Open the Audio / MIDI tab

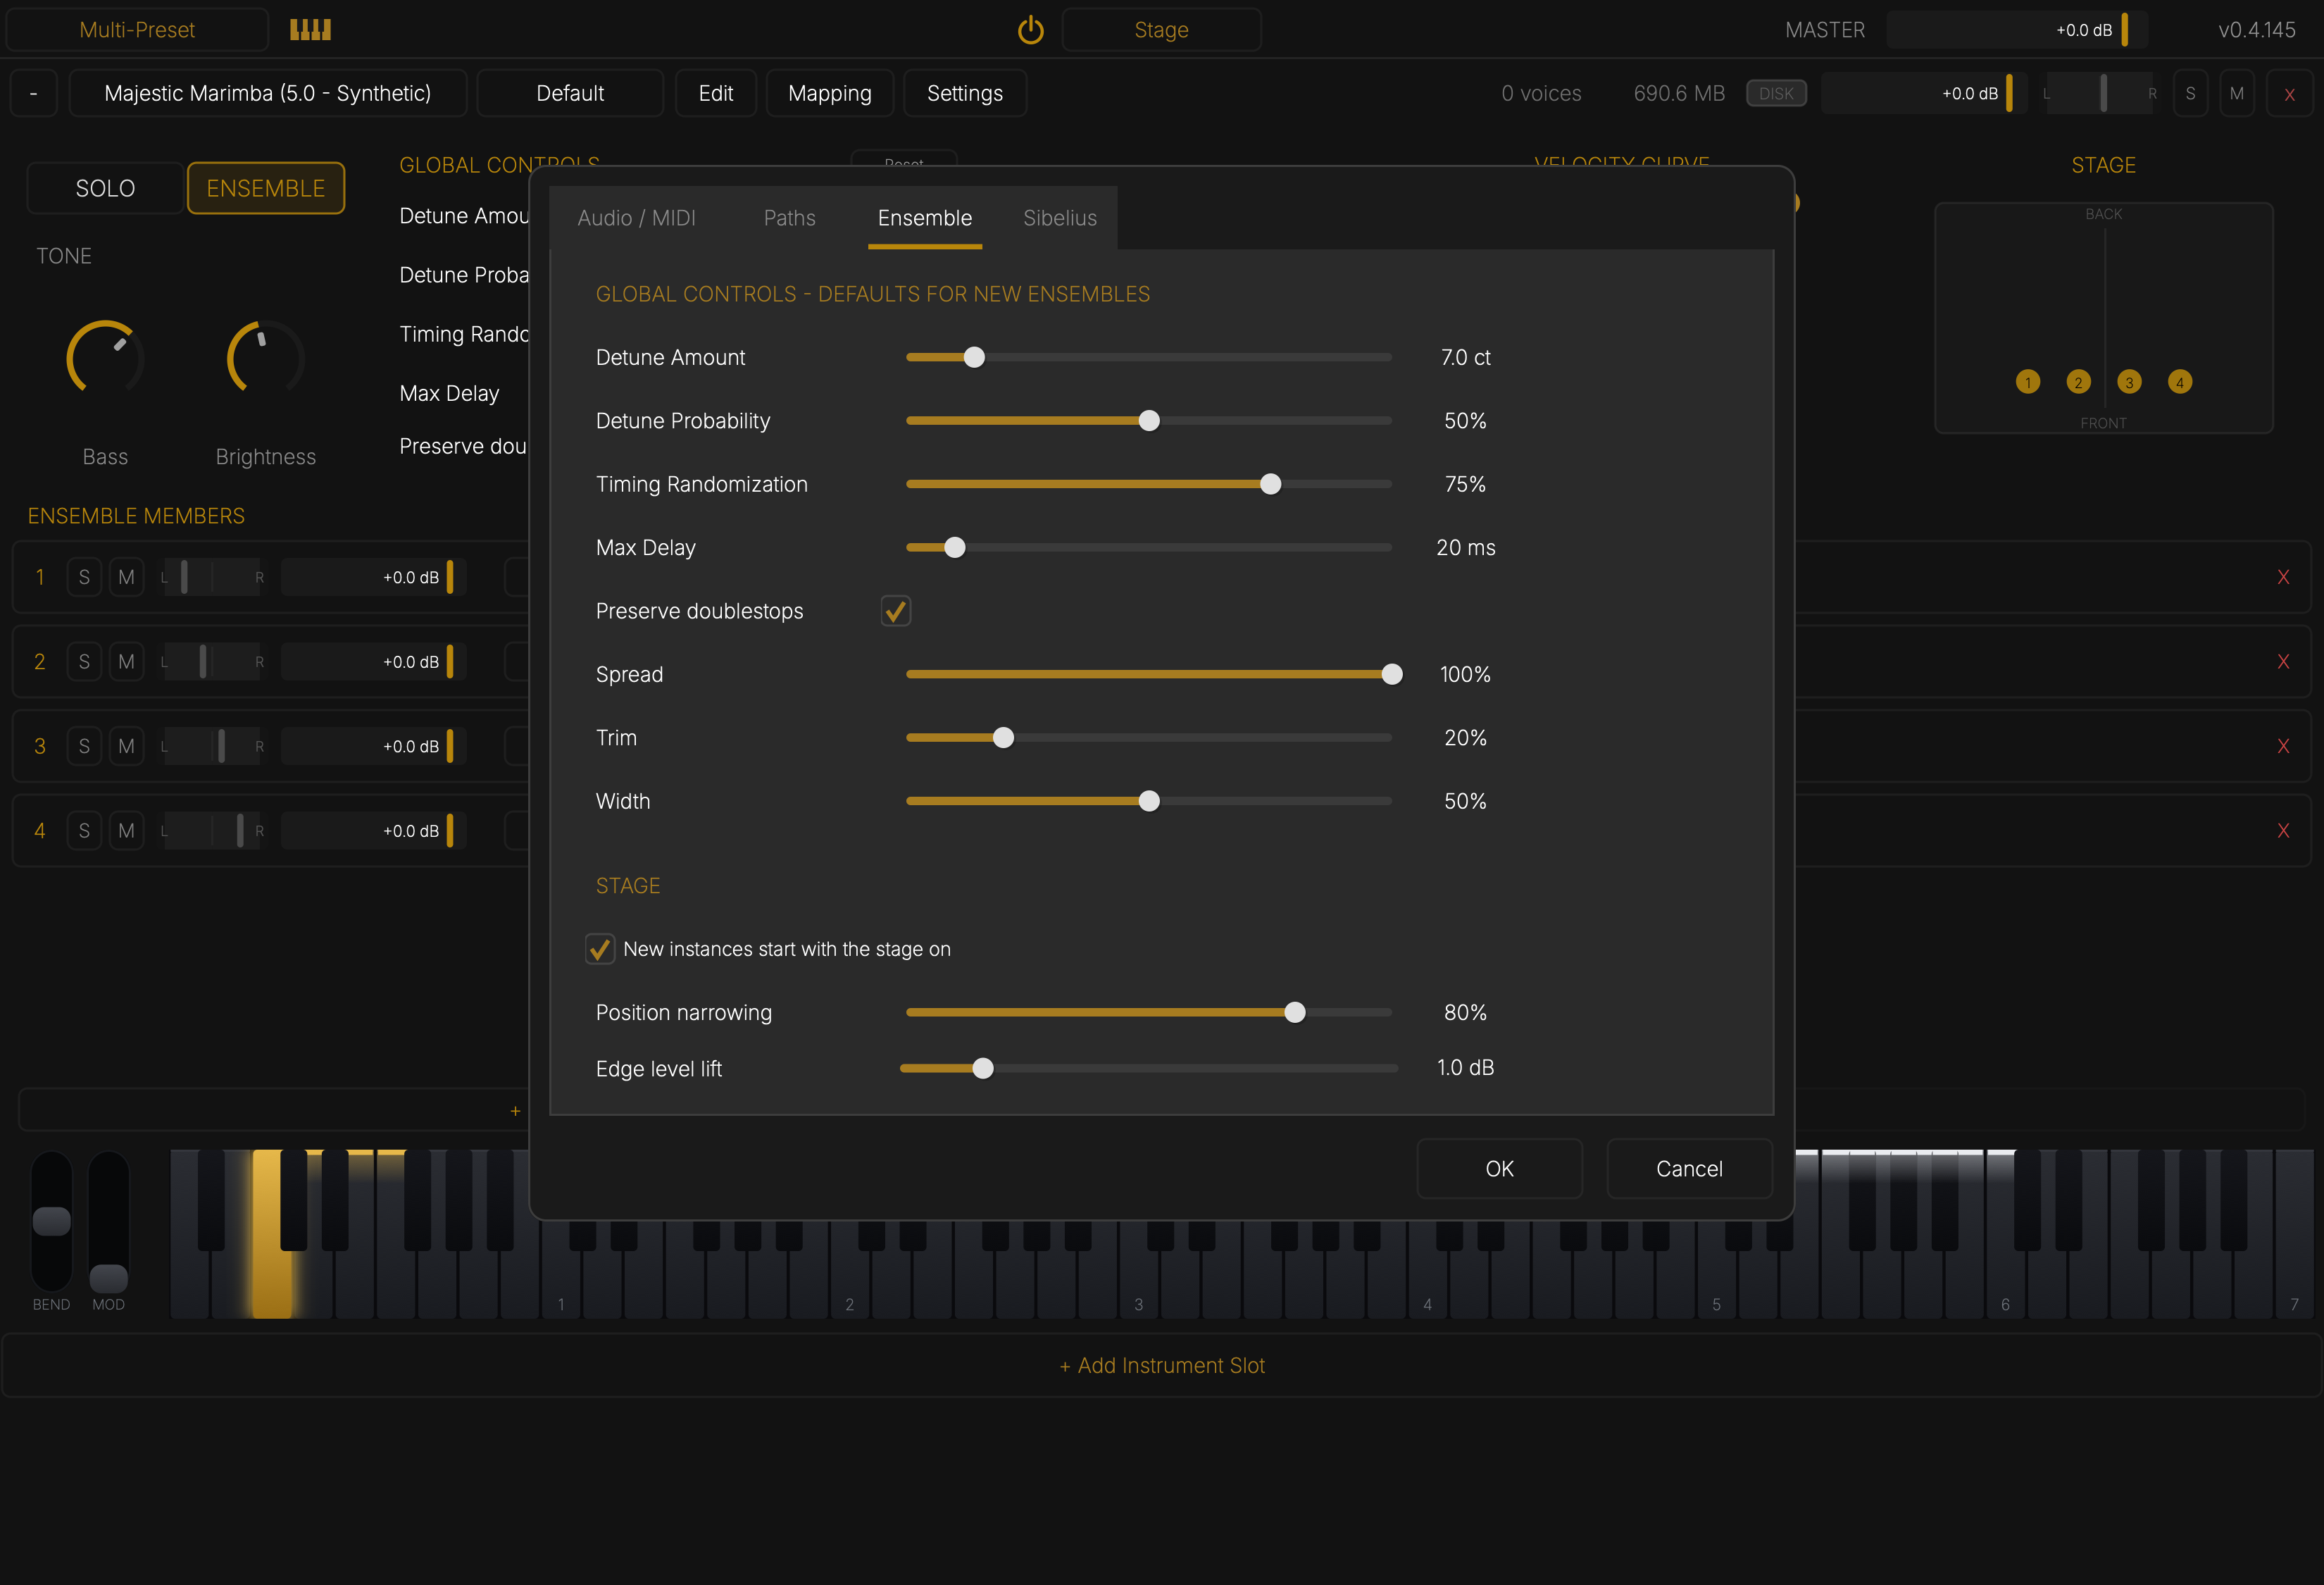click(x=636, y=218)
